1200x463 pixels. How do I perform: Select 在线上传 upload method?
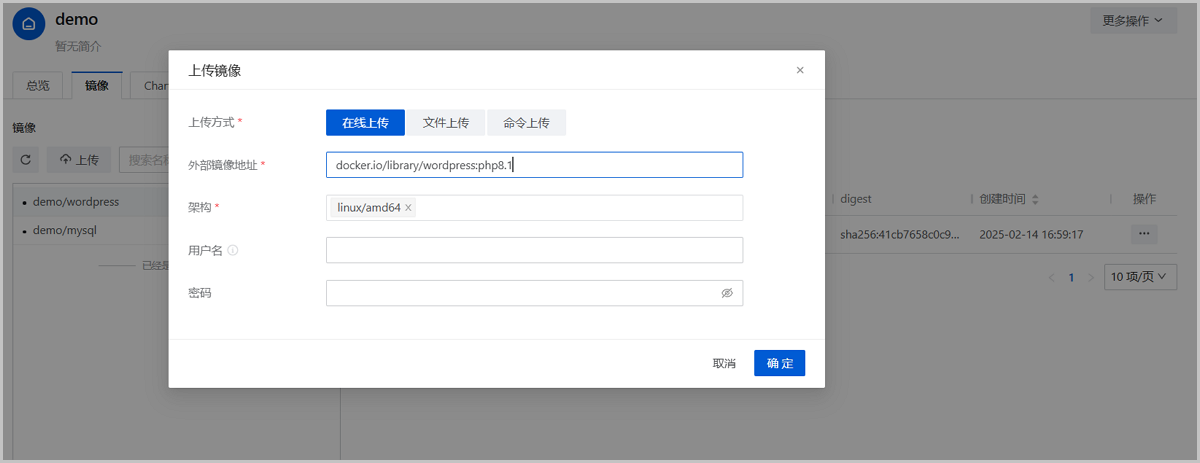(365, 123)
